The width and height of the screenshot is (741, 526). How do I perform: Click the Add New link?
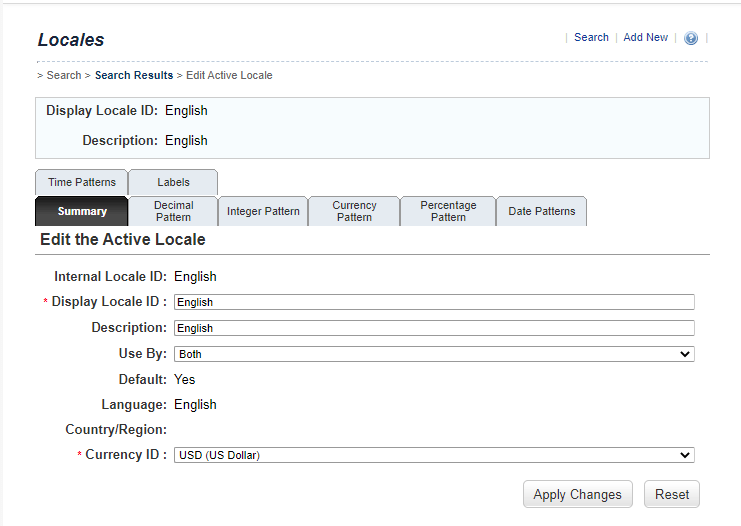645,37
